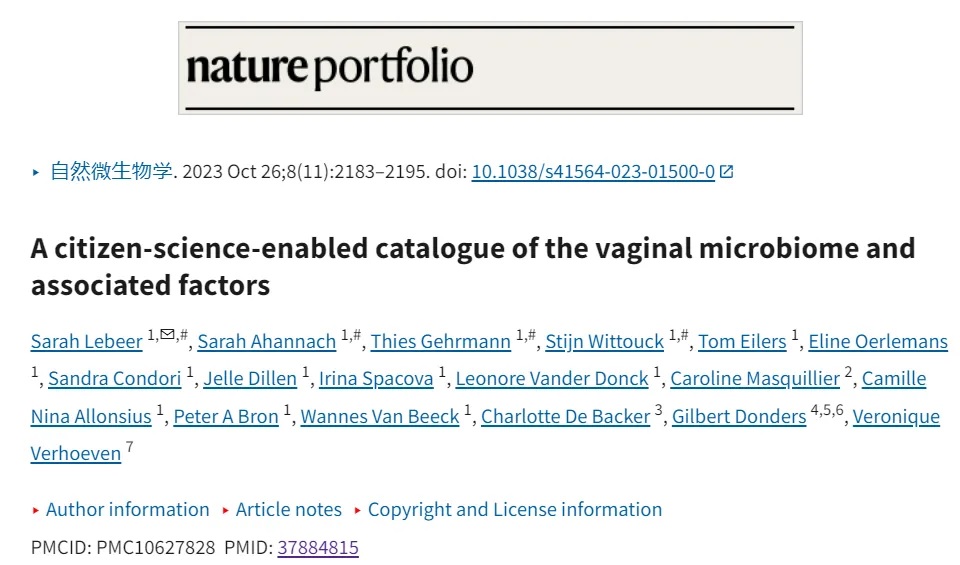Open author Sarah Lebeer's link
Image resolution: width=960 pixels, height=565 pixels.
pos(86,342)
